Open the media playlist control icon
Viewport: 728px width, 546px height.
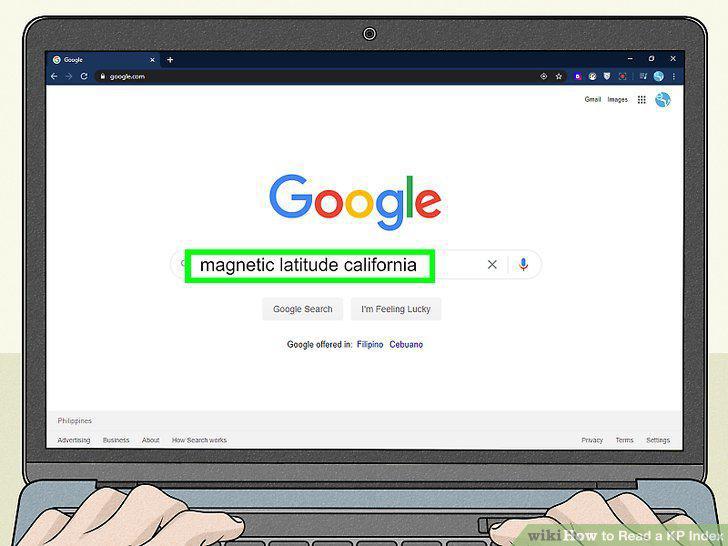pos(643,76)
